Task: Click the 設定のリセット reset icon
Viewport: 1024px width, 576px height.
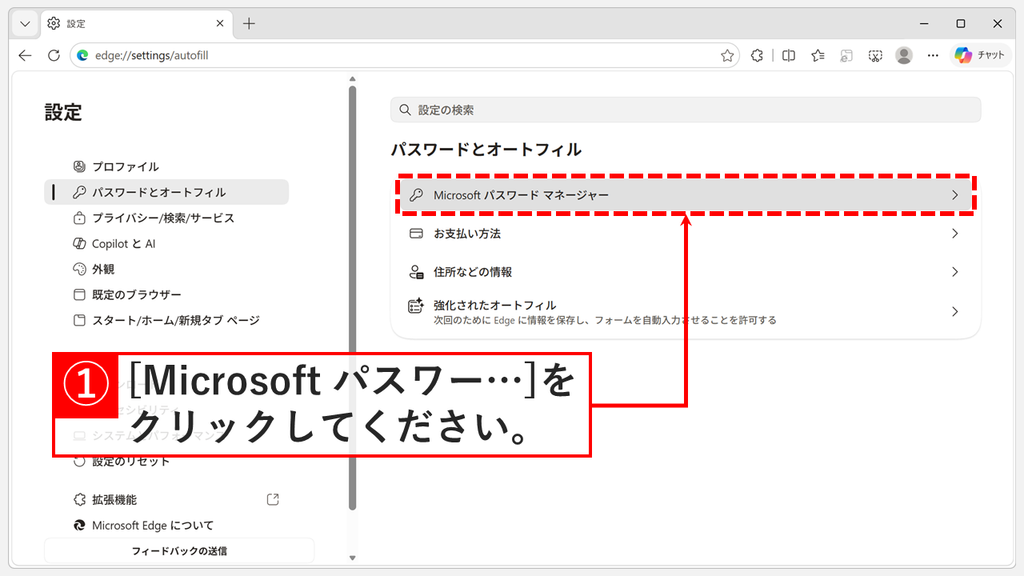Action: pyautogui.click(x=79, y=462)
